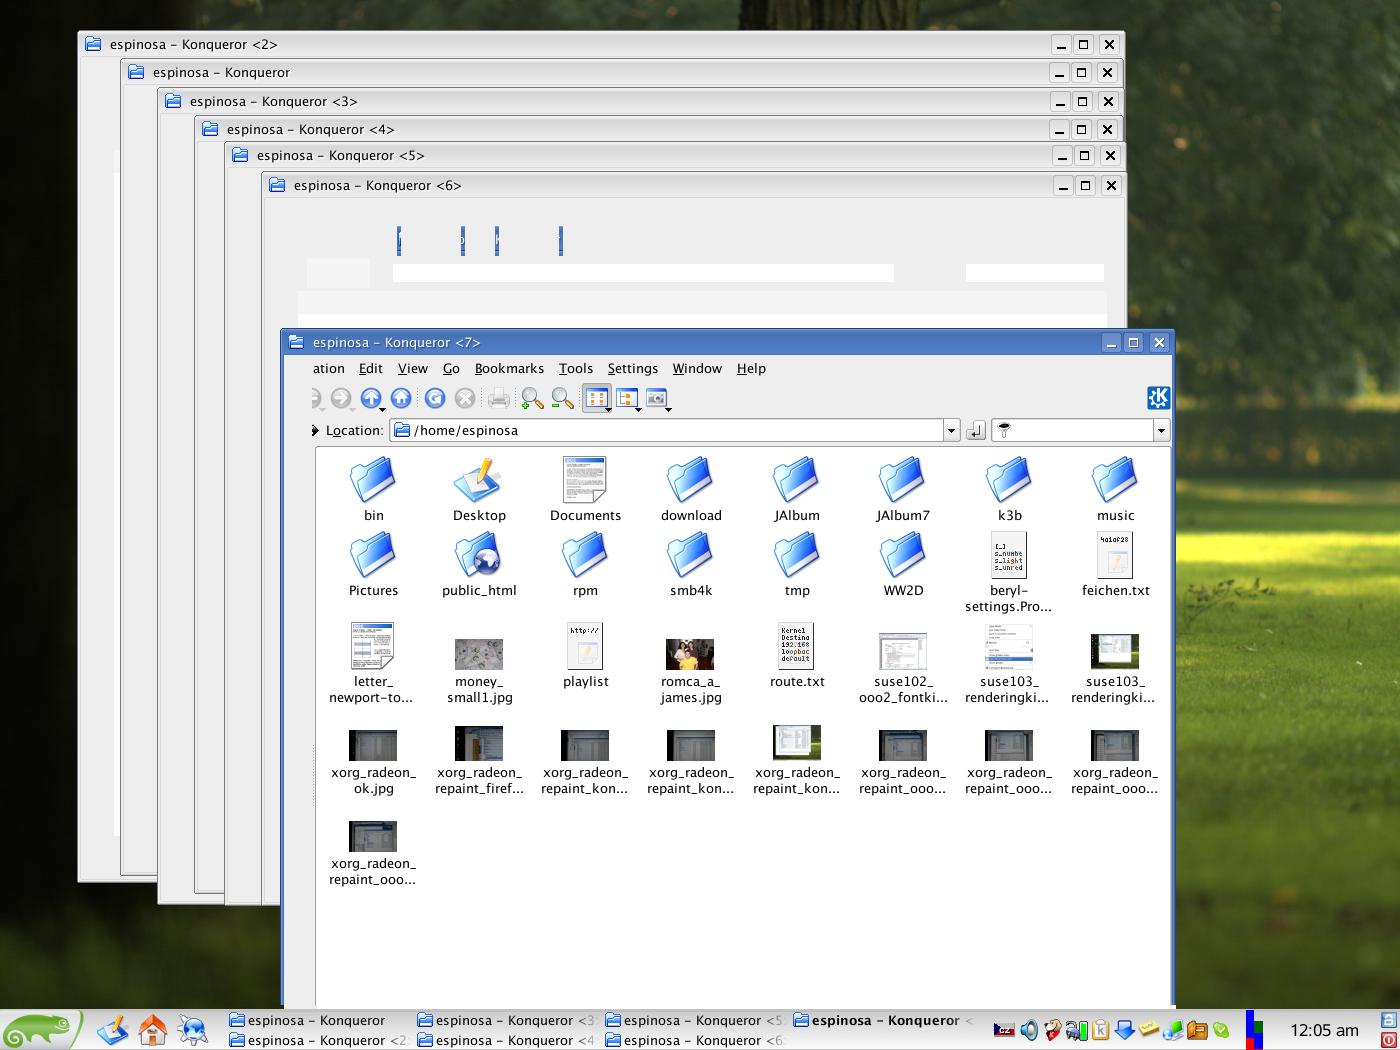This screenshot has height=1050, width=1400.
Task: Click the keyboard layout flag tray icon
Action: pyautogui.click(x=1004, y=1030)
